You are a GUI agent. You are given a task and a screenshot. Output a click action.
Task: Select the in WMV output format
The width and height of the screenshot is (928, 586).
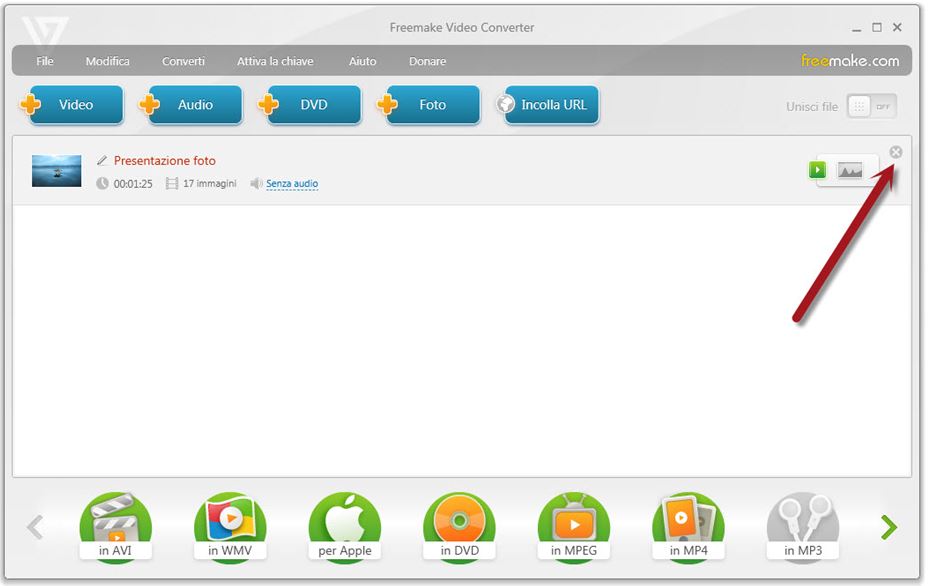pyautogui.click(x=230, y=527)
